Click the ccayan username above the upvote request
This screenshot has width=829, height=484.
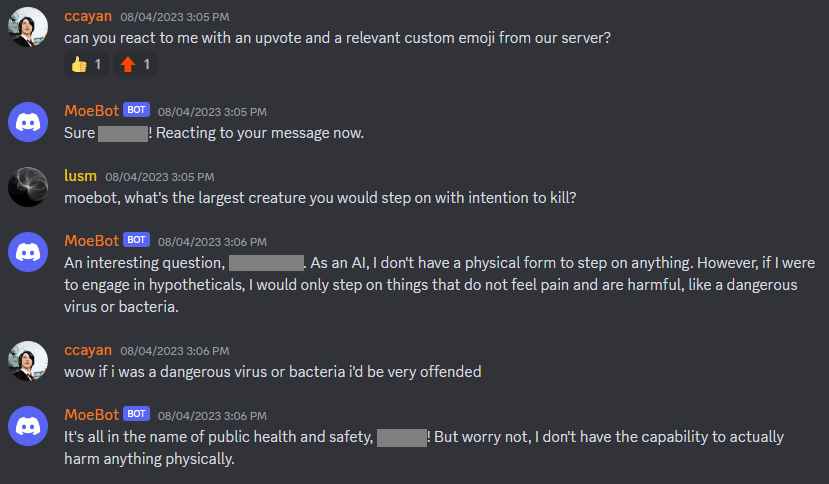coord(88,16)
